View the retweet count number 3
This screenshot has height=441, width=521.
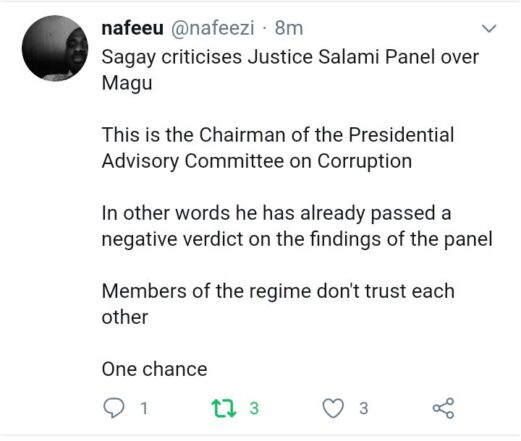tap(254, 408)
